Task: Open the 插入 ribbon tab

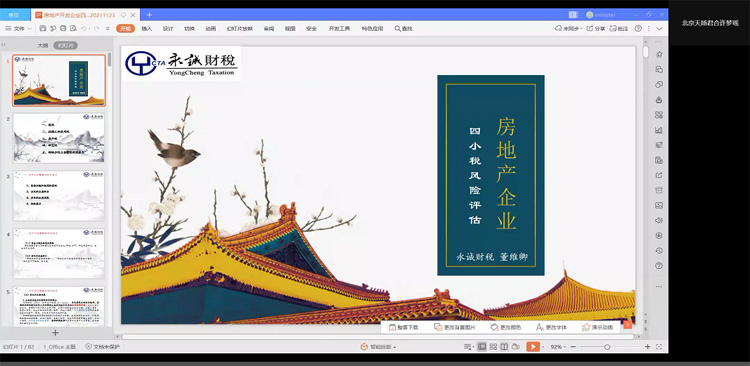Action: pos(146,29)
